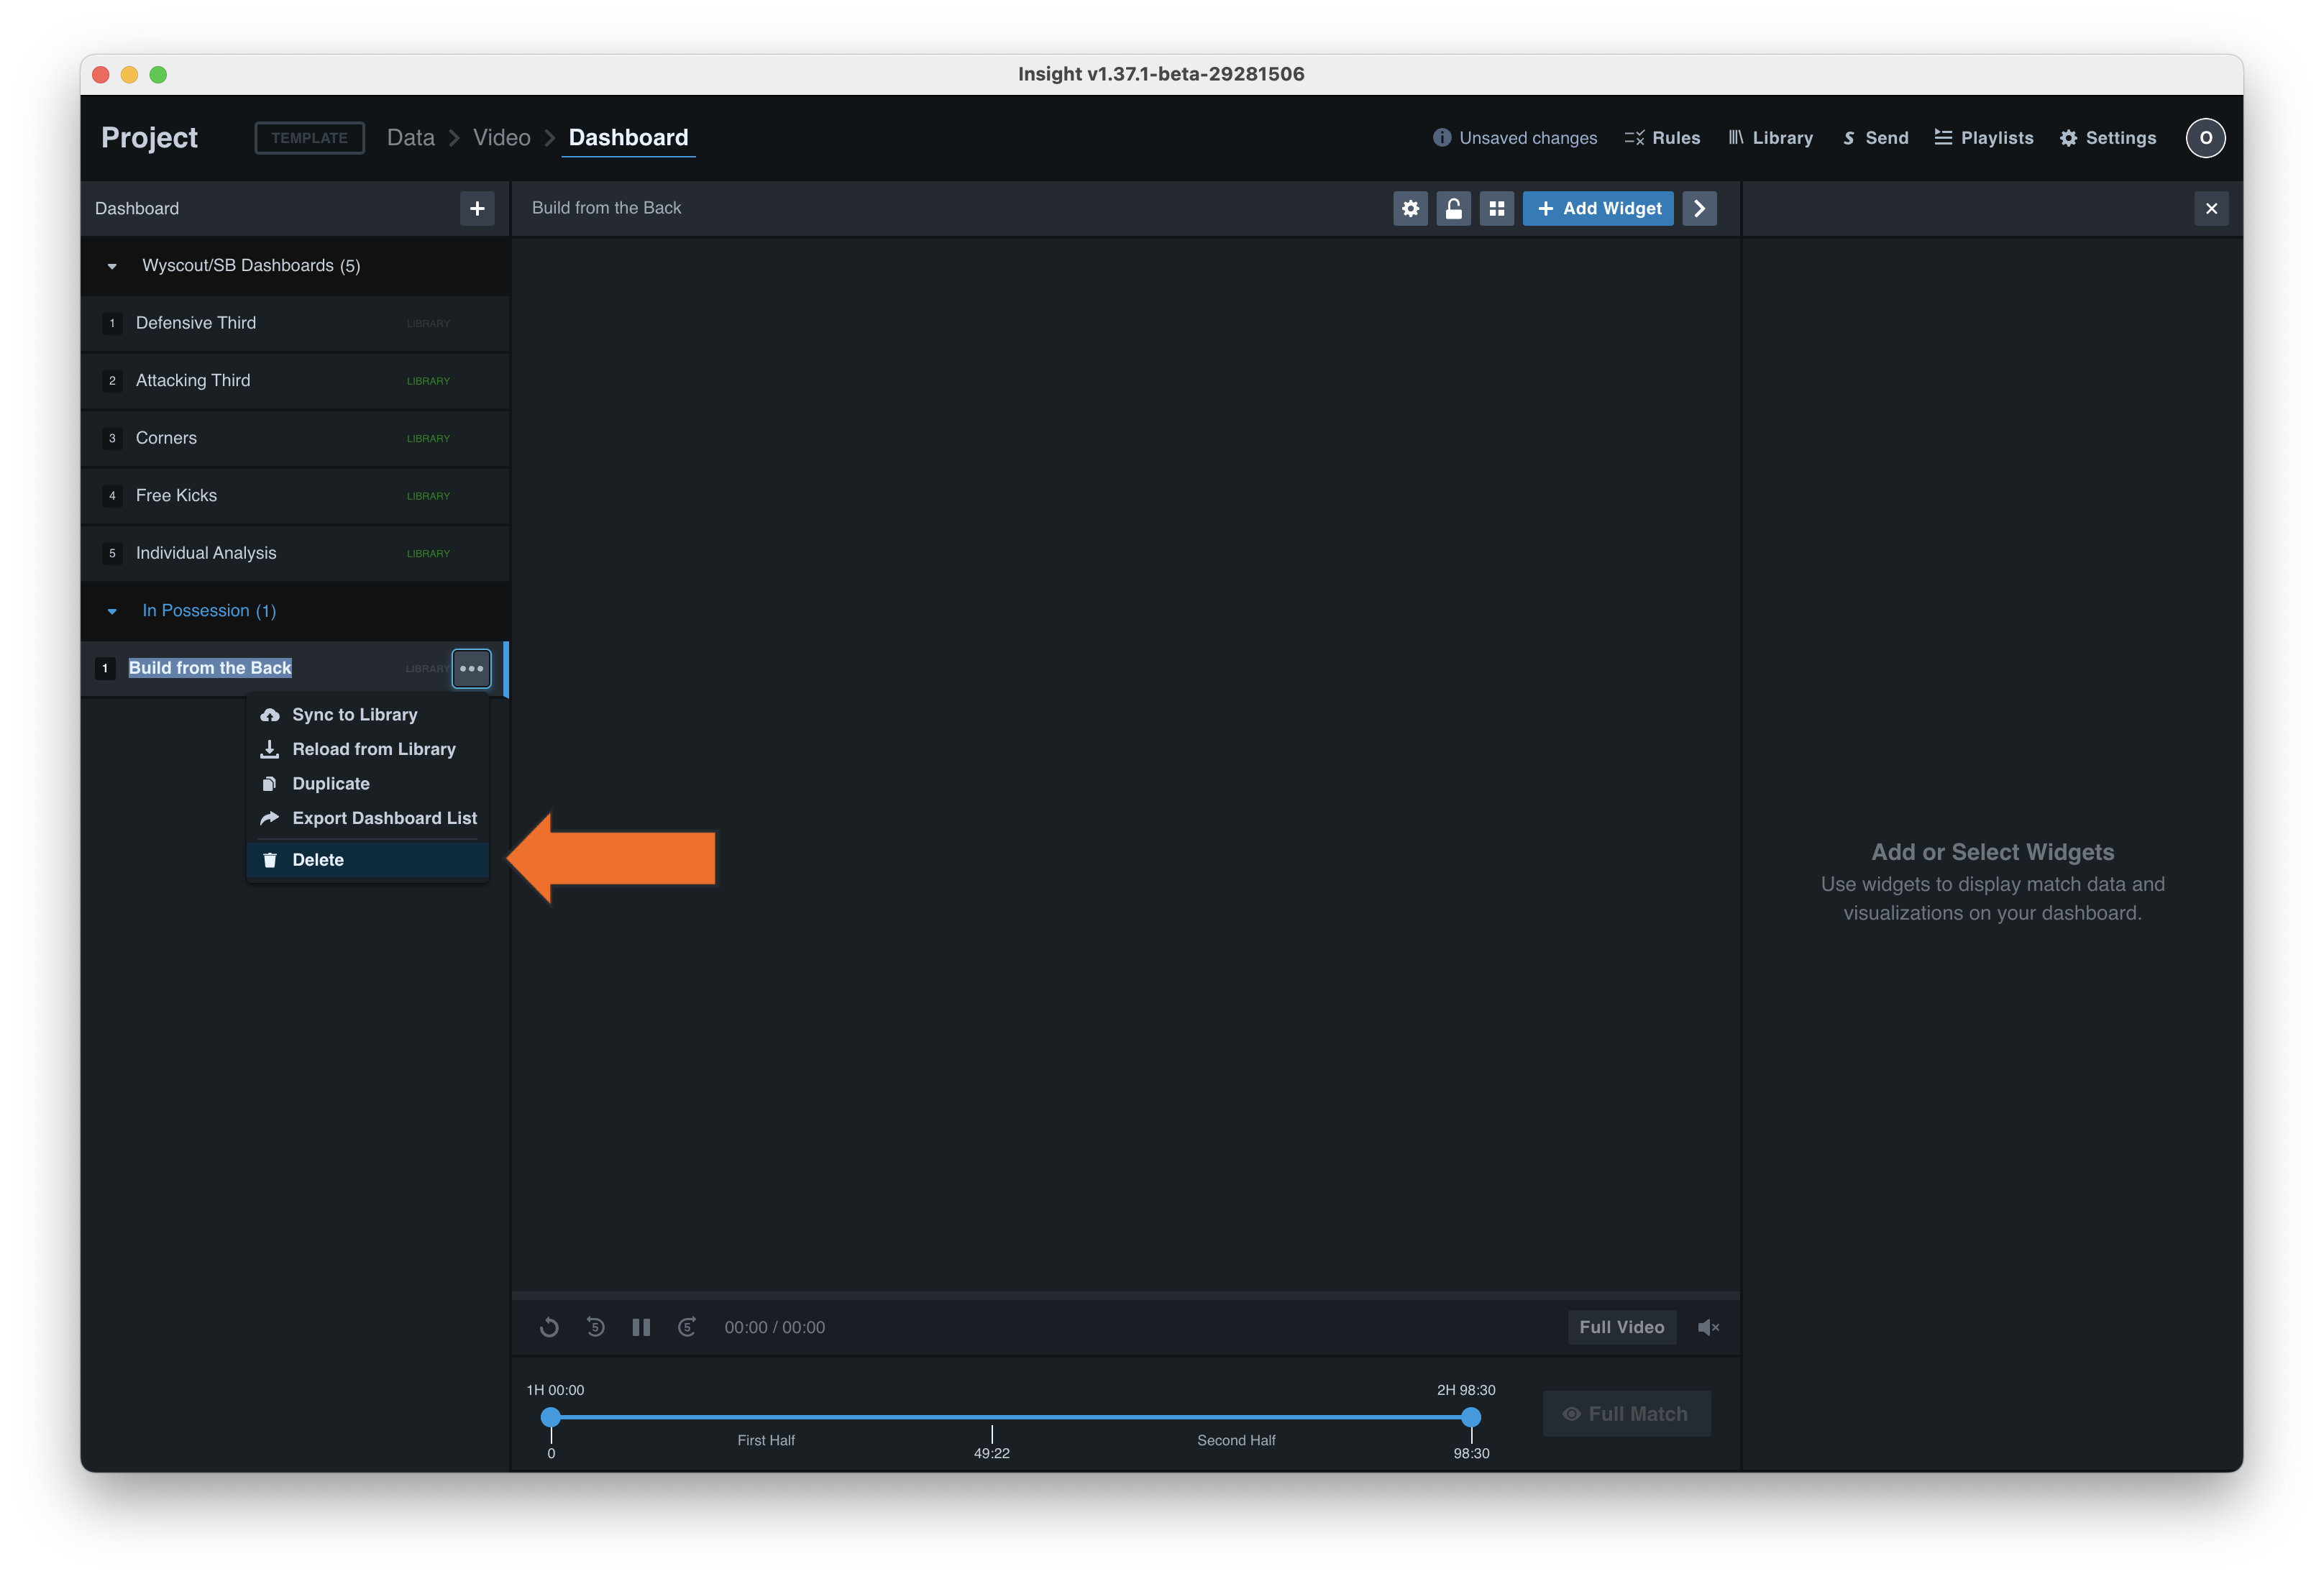Go to Video breadcrumb step
Image resolution: width=2324 pixels, height=1579 pixels.
(x=501, y=138)
